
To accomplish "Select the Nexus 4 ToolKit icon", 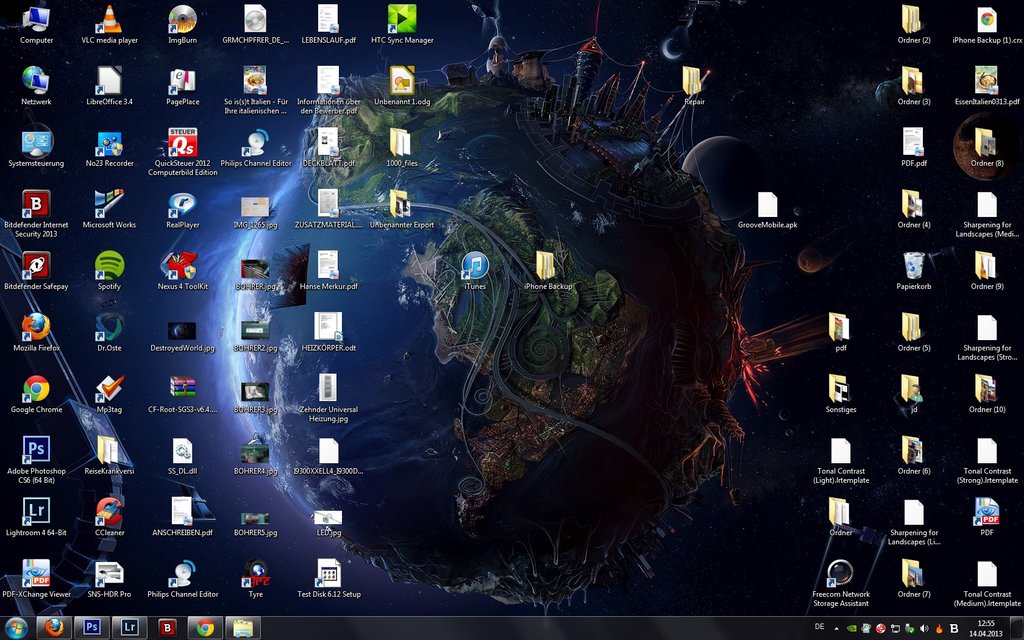I will tap(182, 266).
